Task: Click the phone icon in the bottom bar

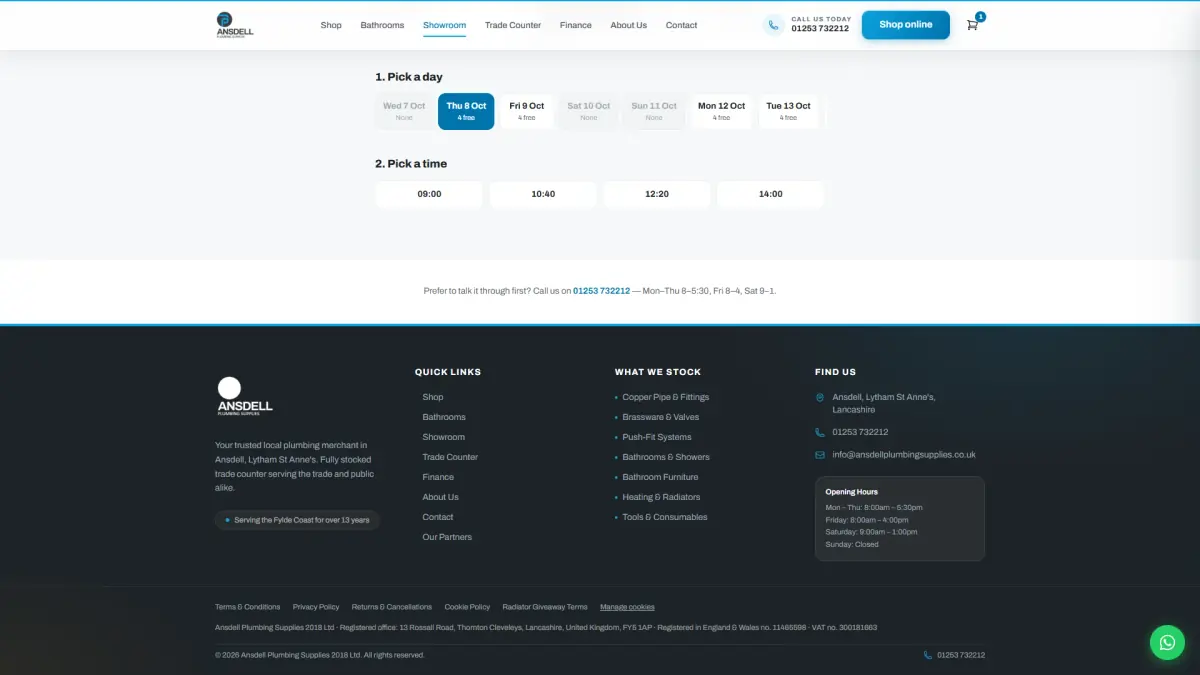Action: [928, 655]
